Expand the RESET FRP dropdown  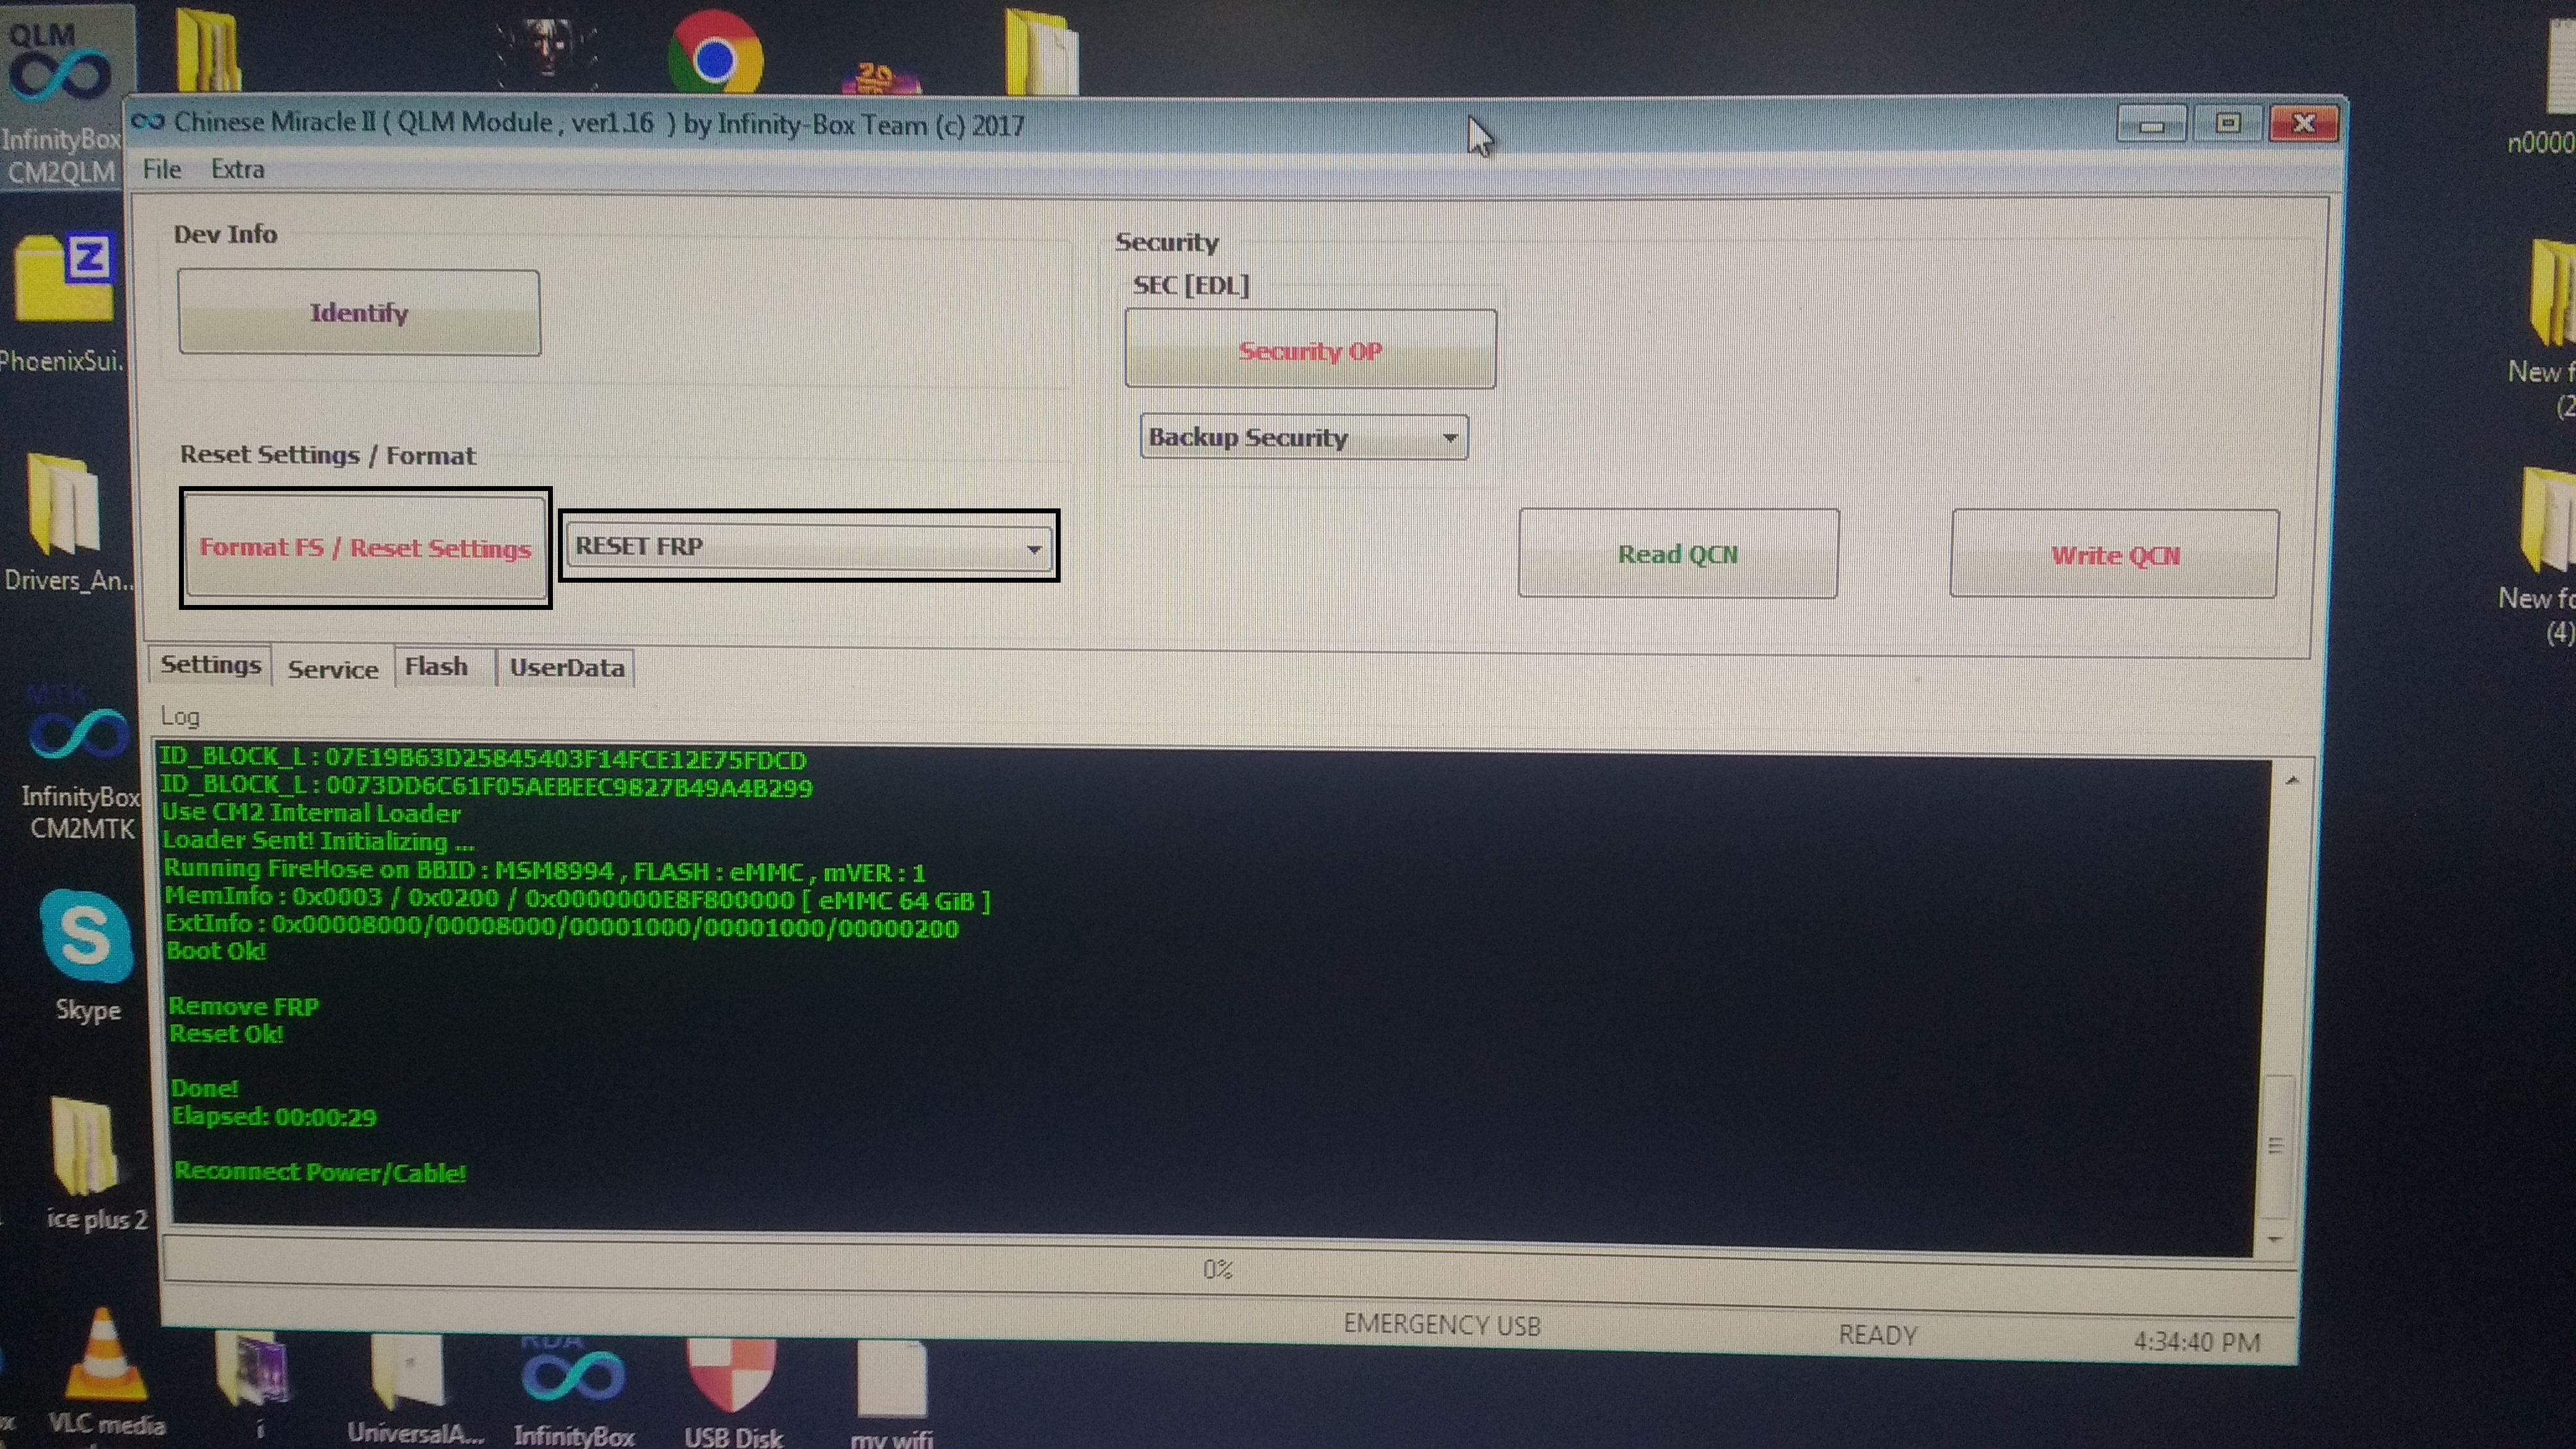1033,548
